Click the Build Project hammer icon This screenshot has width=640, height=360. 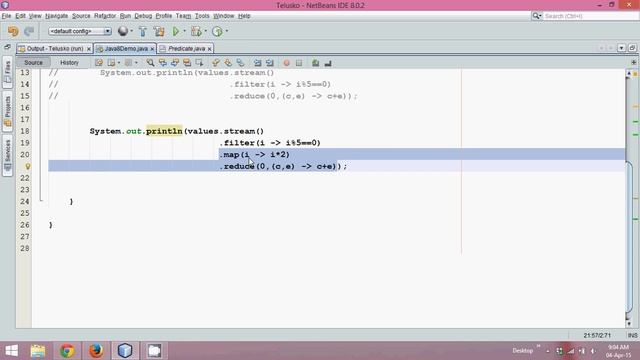(x=142, y=31)
